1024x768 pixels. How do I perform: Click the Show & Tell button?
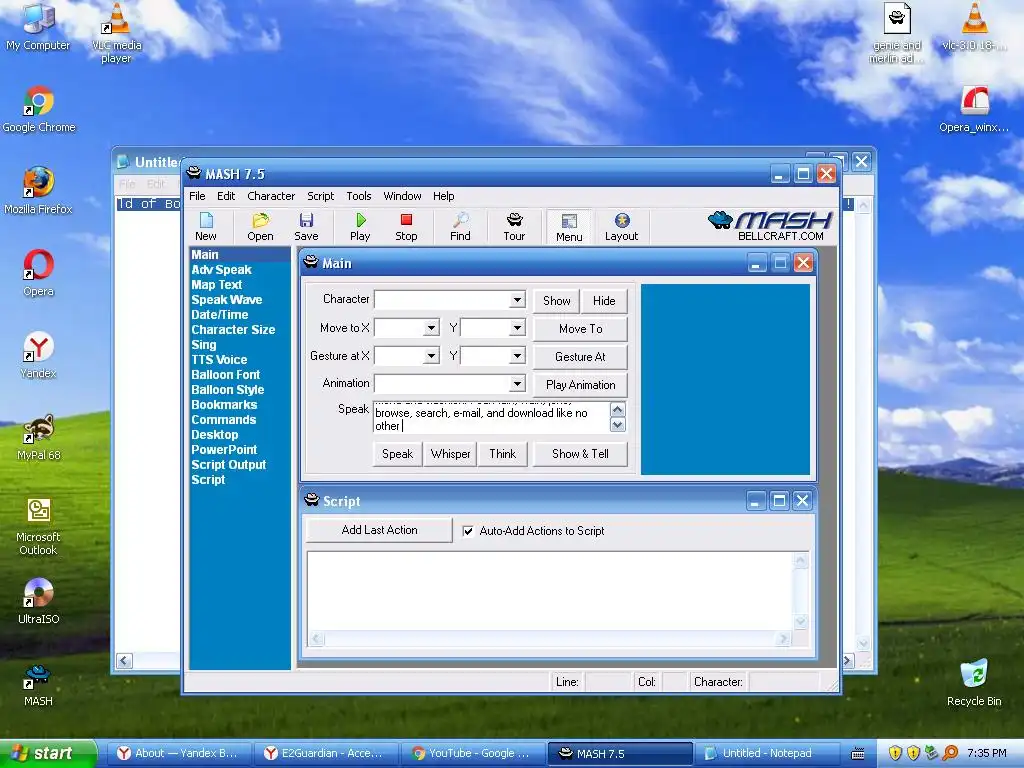tap(581, 454)
